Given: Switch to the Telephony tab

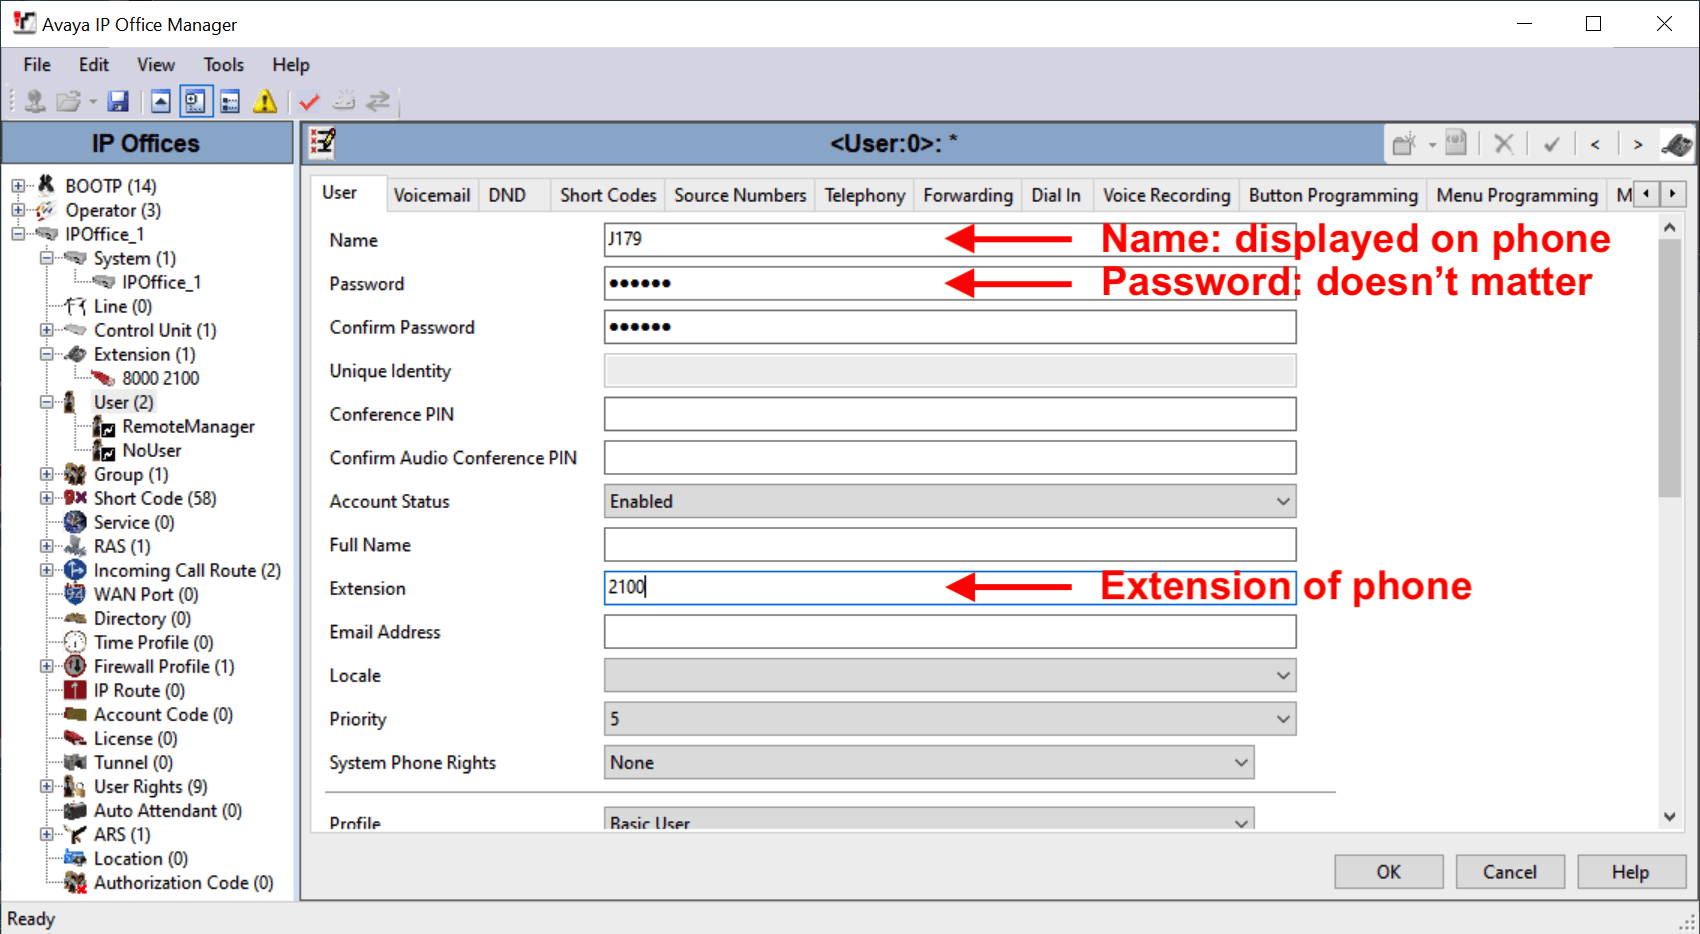Looking at the screenshot, I should tap(865, 195).
